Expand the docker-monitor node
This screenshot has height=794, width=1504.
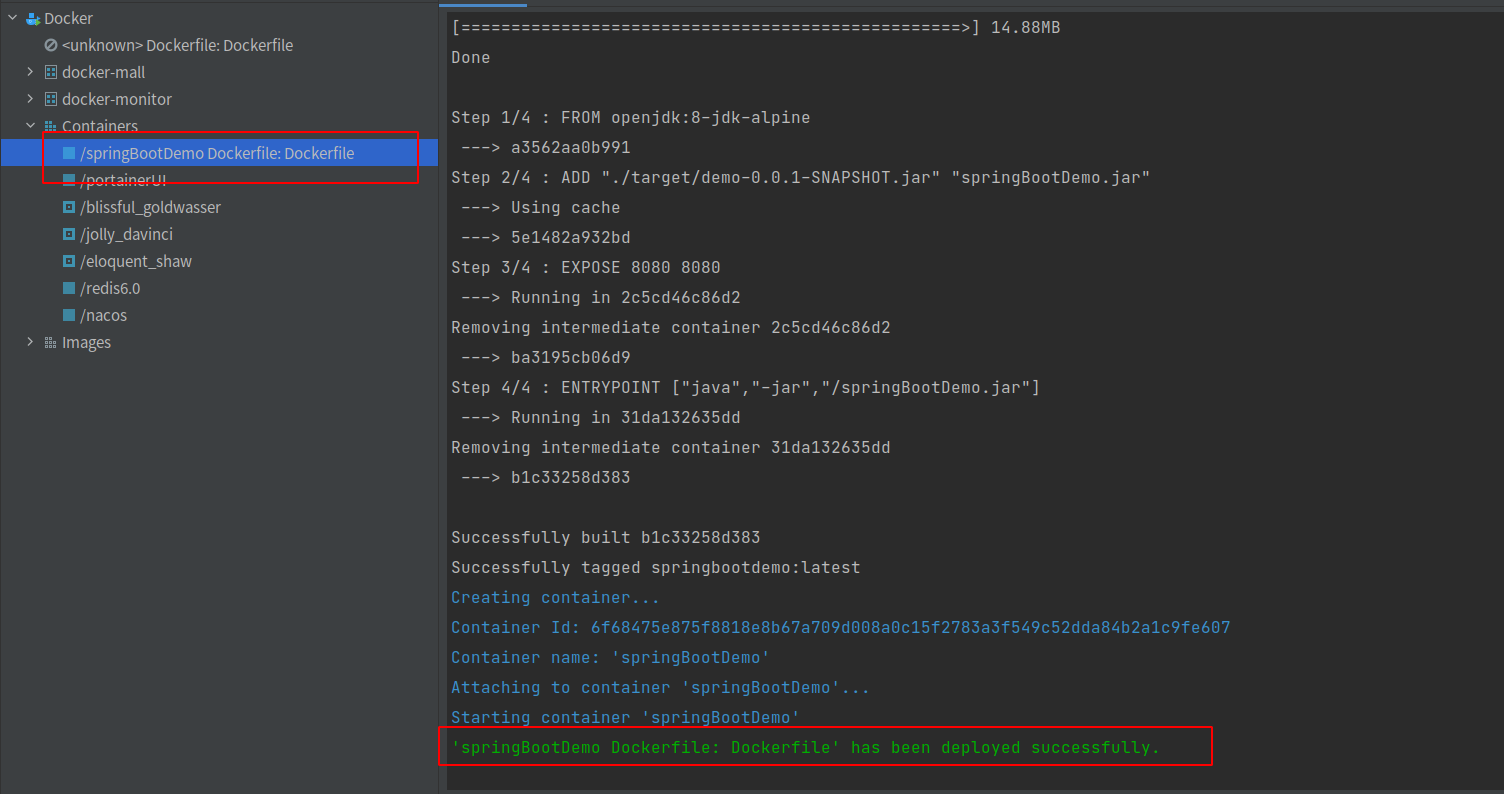pyautogui.click(x=30, y=99)
